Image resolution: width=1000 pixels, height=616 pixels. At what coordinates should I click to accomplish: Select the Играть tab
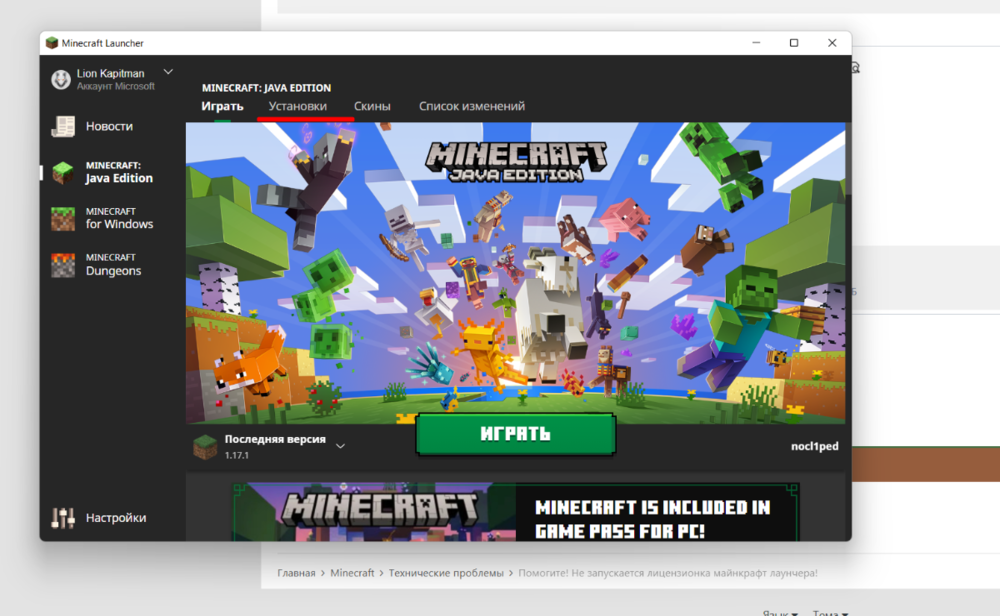(x=223, y=106)
